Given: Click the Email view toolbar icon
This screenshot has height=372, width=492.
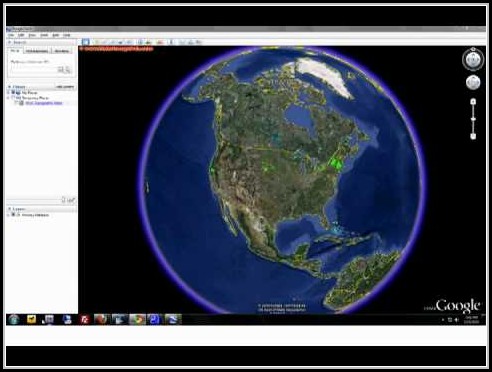Looking at the screenshot, I should coord(183,42).
